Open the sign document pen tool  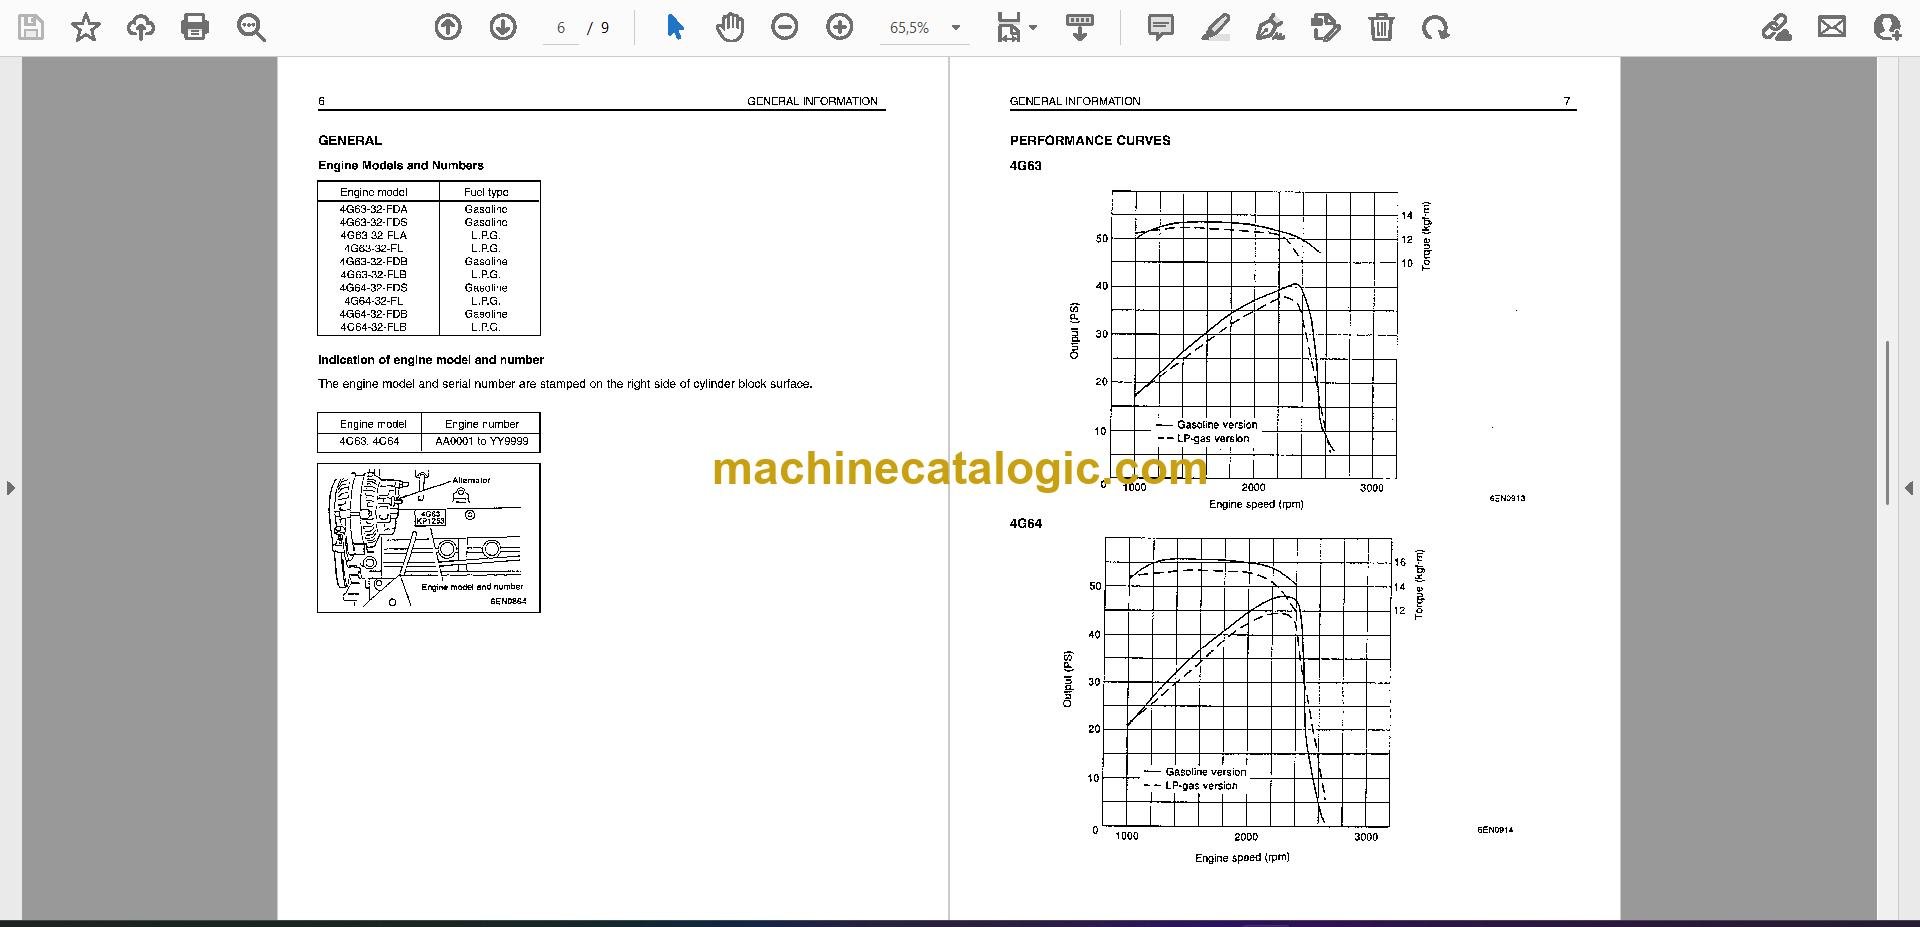[1270, 28]
